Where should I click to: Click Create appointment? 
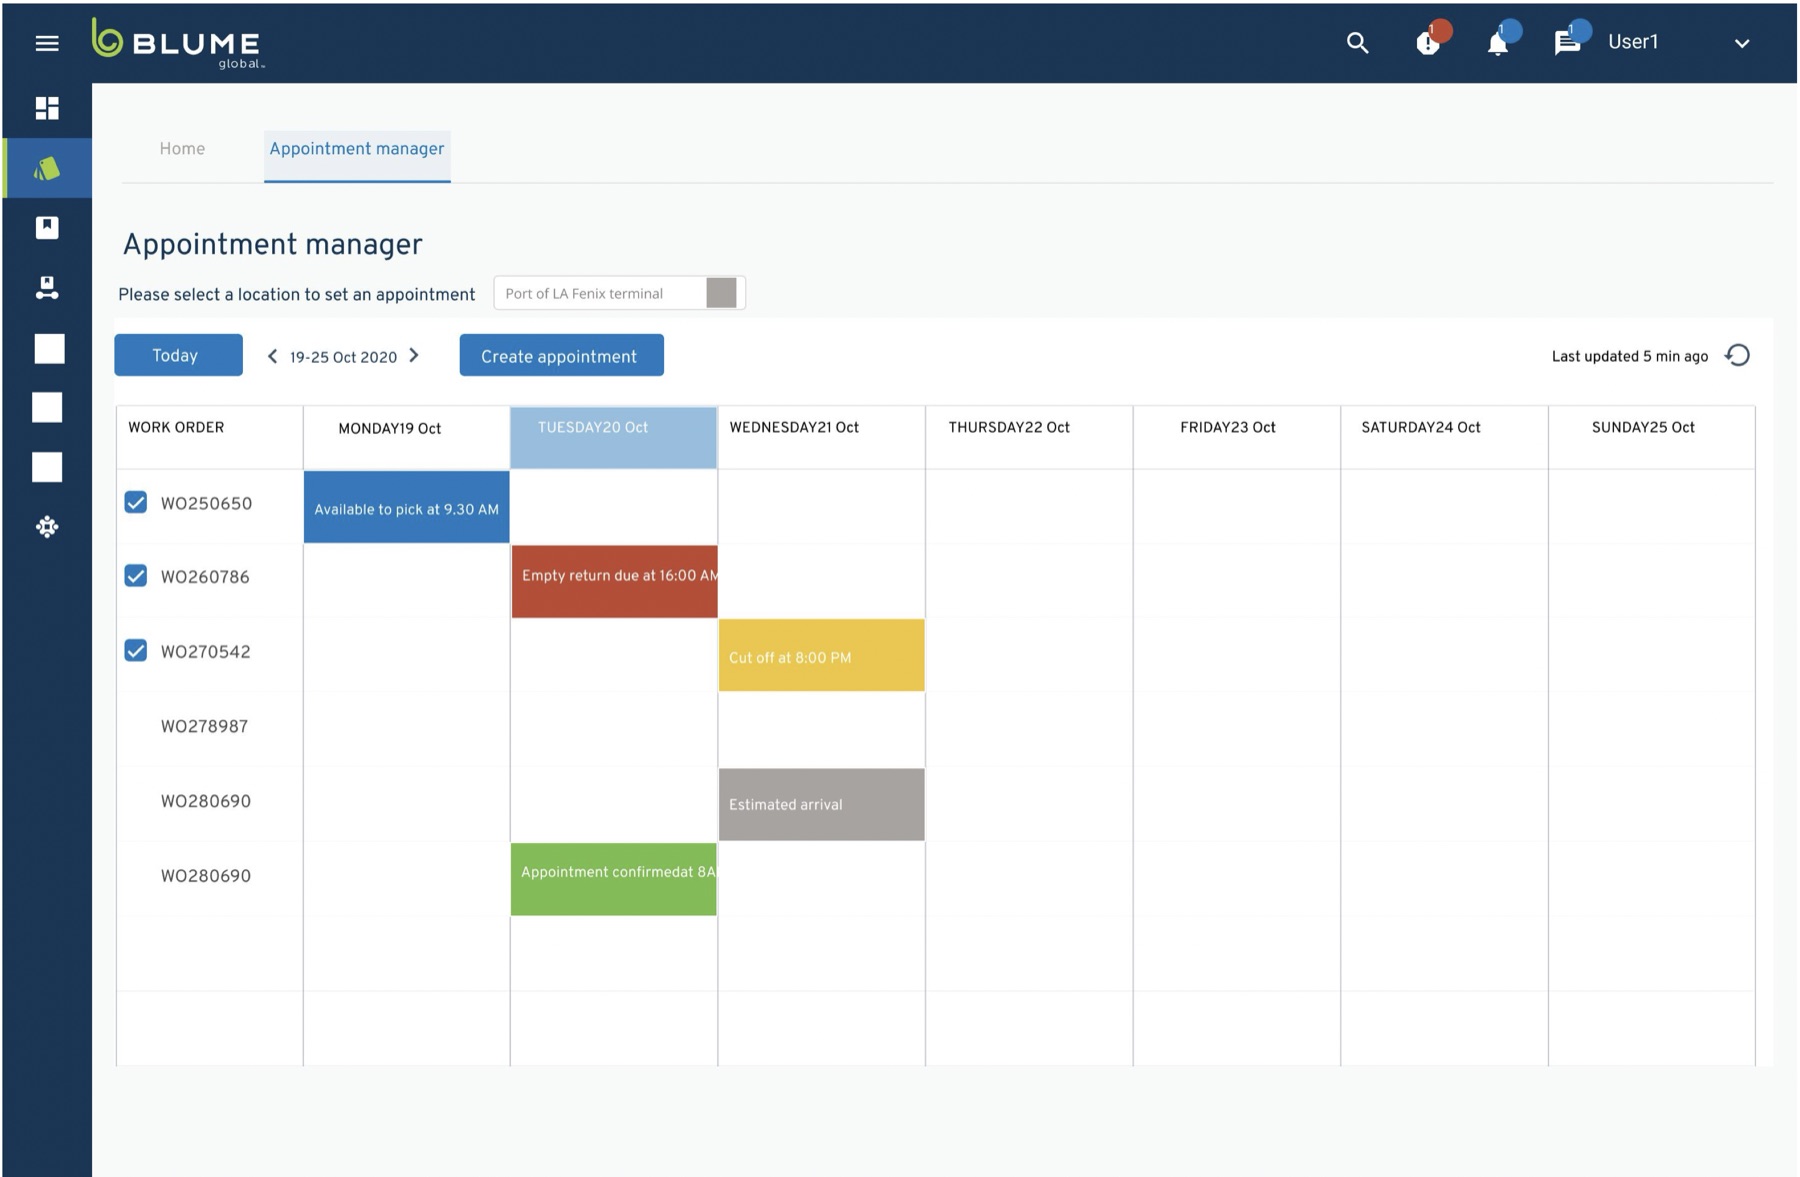coord(561,356)
